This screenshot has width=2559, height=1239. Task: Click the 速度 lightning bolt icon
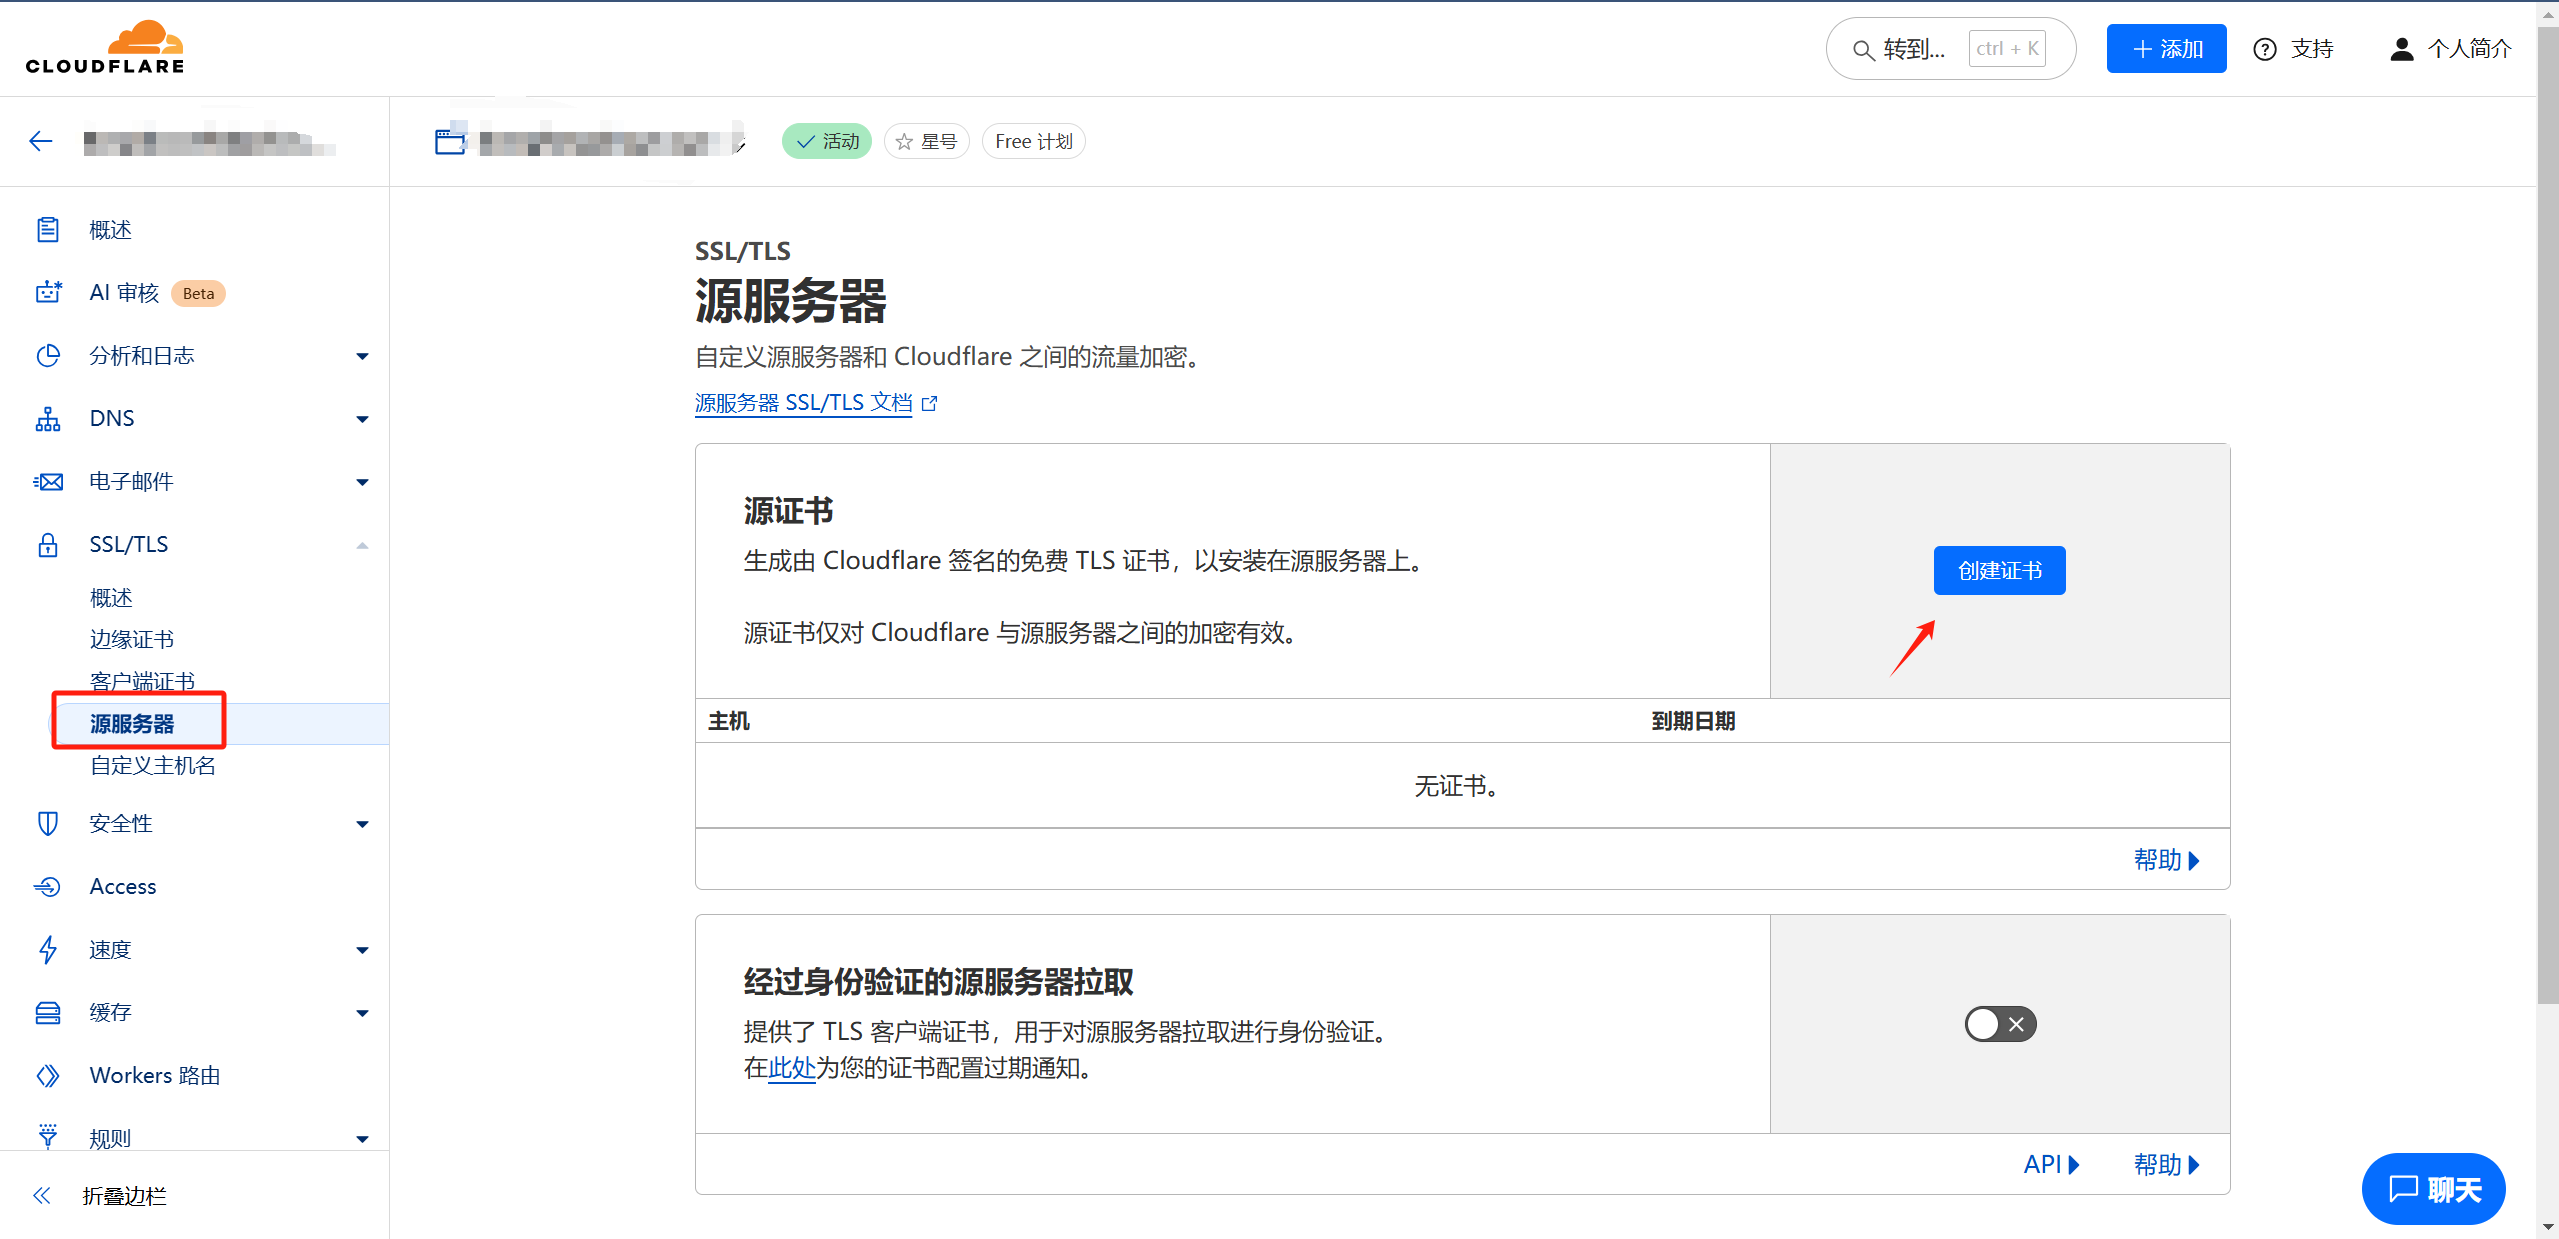click(48, 949)
